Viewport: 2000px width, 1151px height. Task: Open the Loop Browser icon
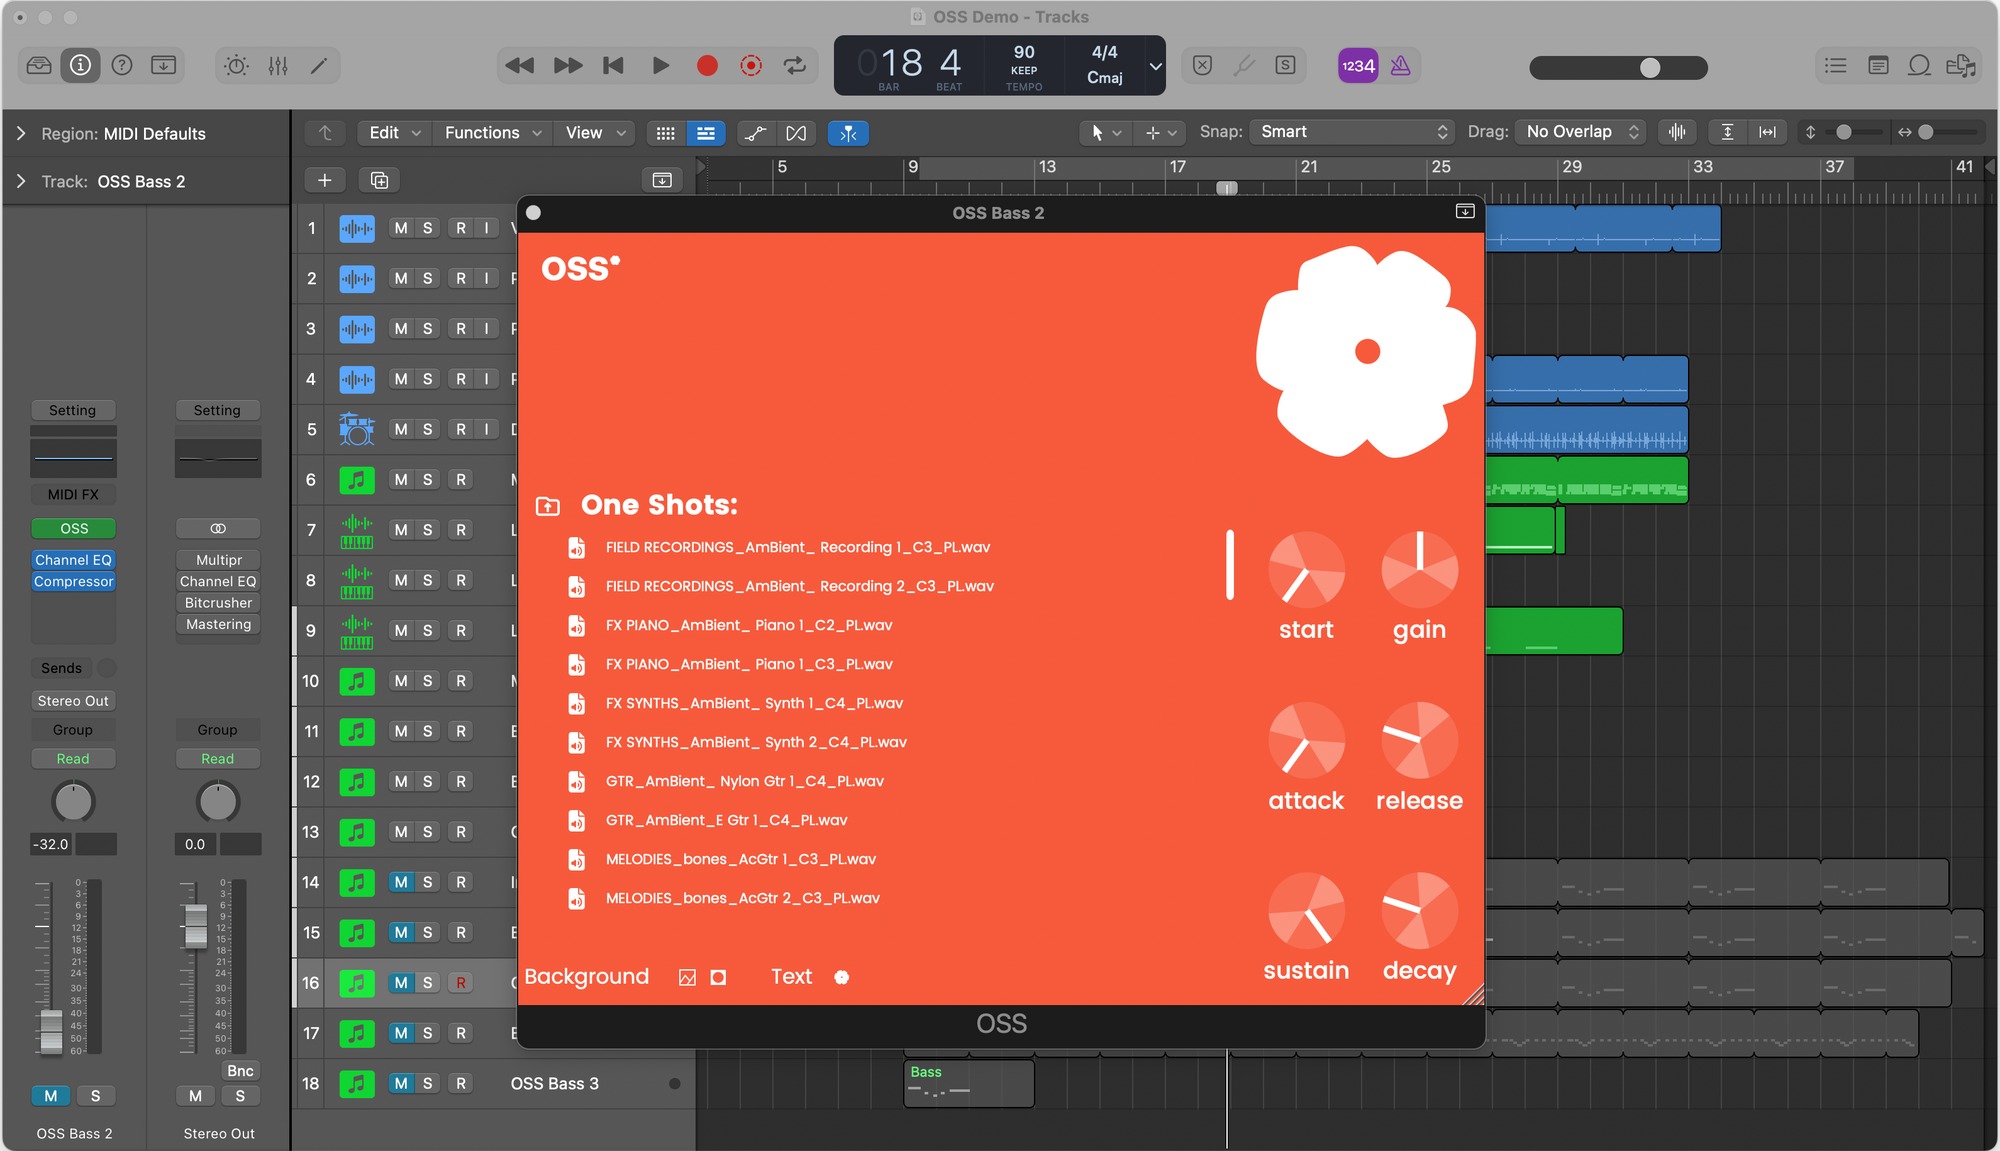[x=1919, y=66]
